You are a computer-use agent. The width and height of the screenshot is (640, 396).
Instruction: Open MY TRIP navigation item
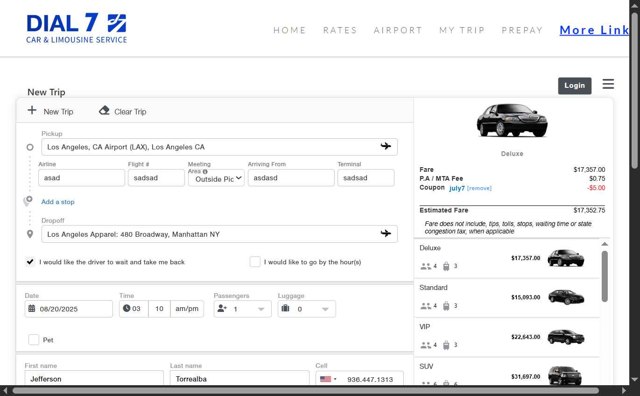[462, 30]
